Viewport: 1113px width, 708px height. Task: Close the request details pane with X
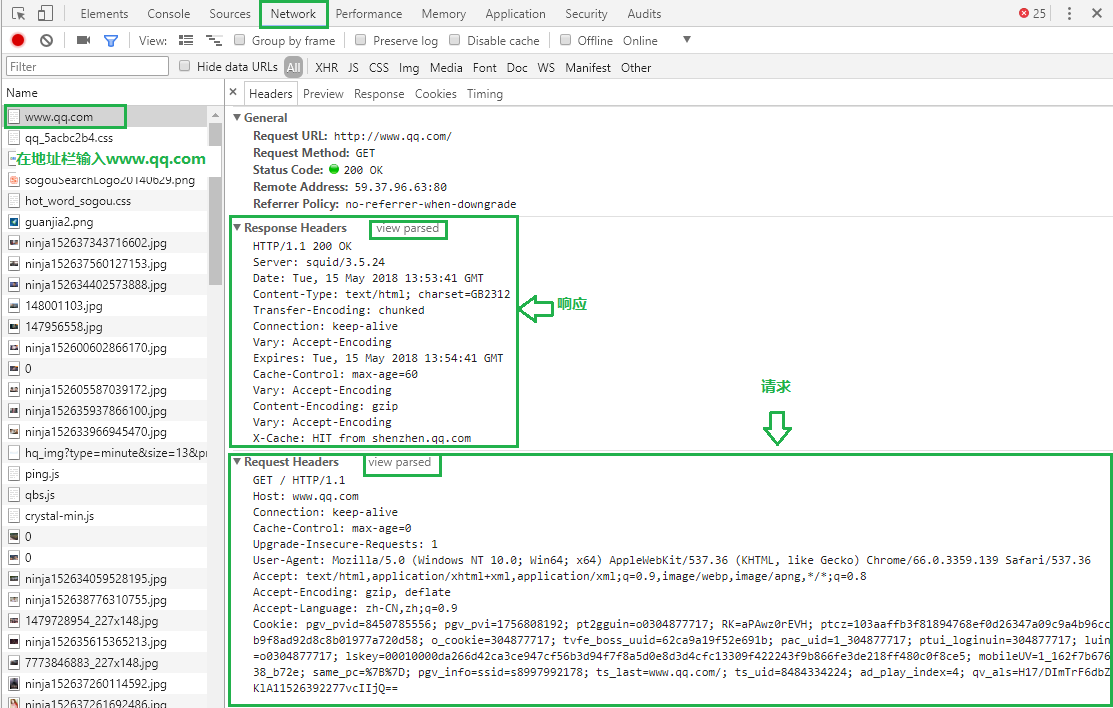point(233,92)
